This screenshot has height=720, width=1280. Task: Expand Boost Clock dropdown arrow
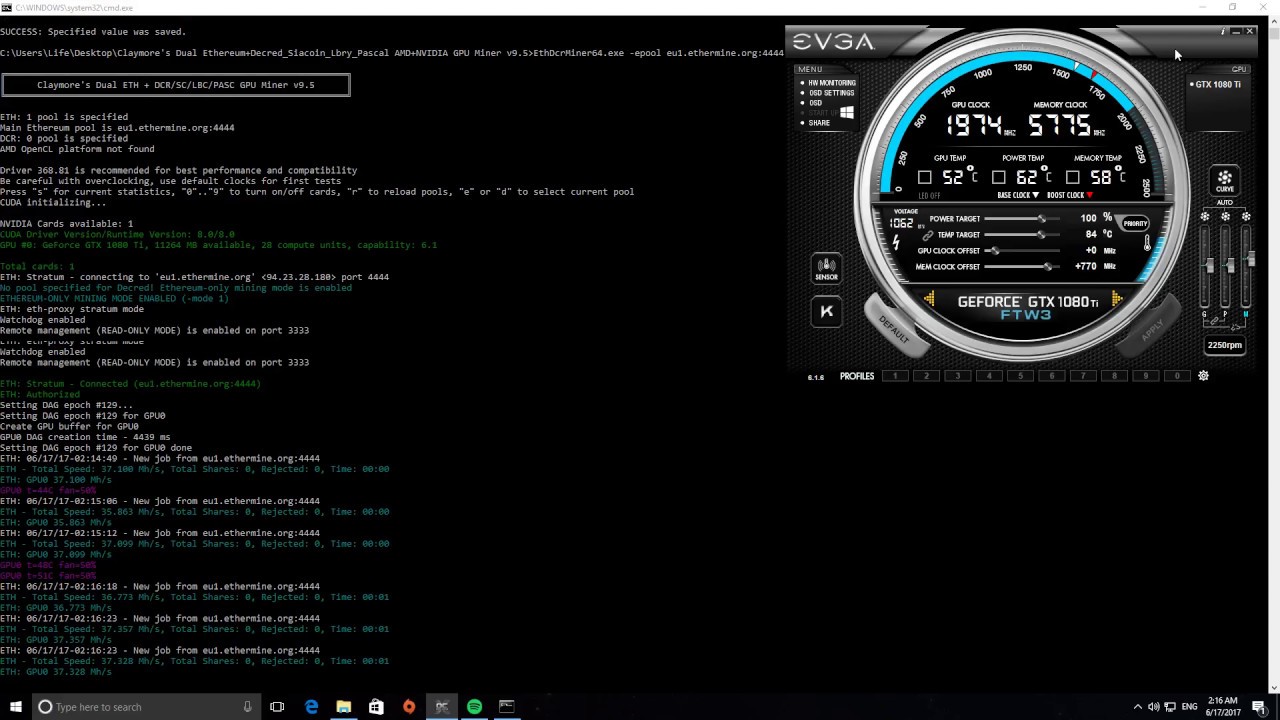pyautogui.click(x=1089, y=195)
